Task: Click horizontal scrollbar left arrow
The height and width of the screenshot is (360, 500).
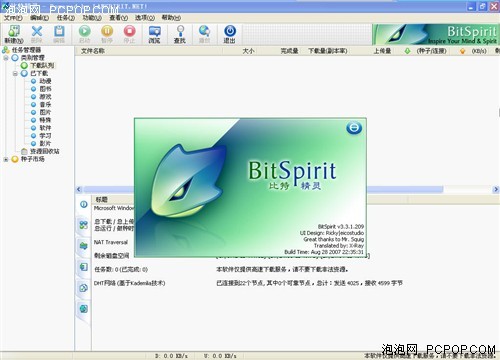Action: click(x=79, y=189)
